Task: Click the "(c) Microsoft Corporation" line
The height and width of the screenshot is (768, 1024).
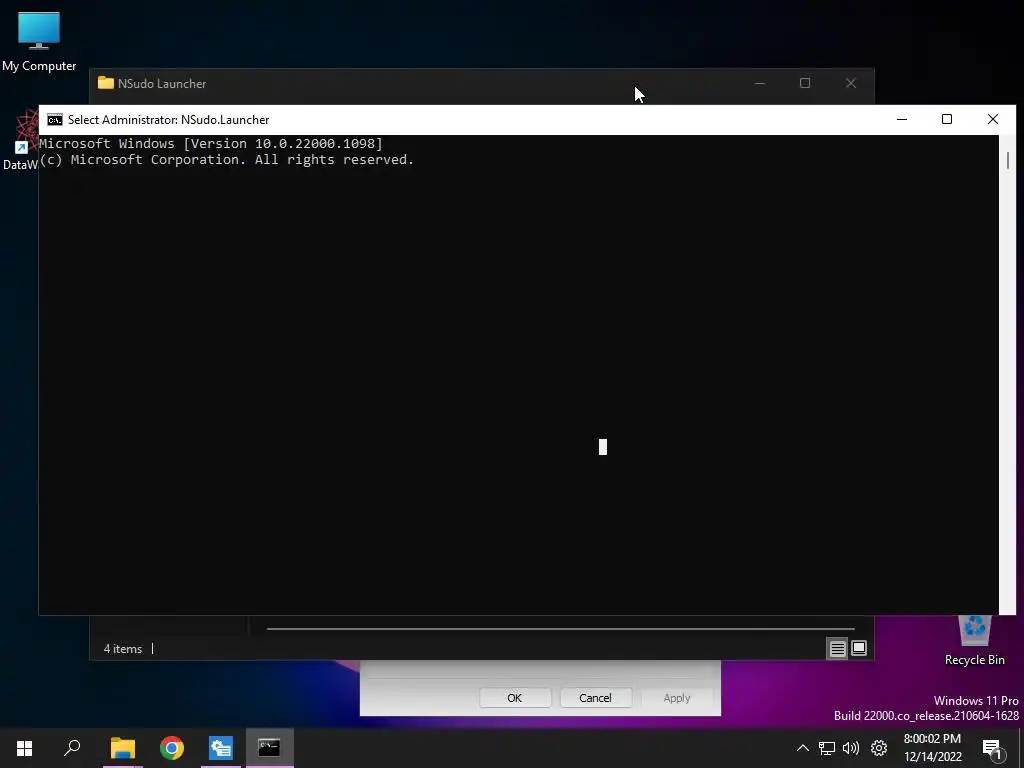Action: click(227, 160)
